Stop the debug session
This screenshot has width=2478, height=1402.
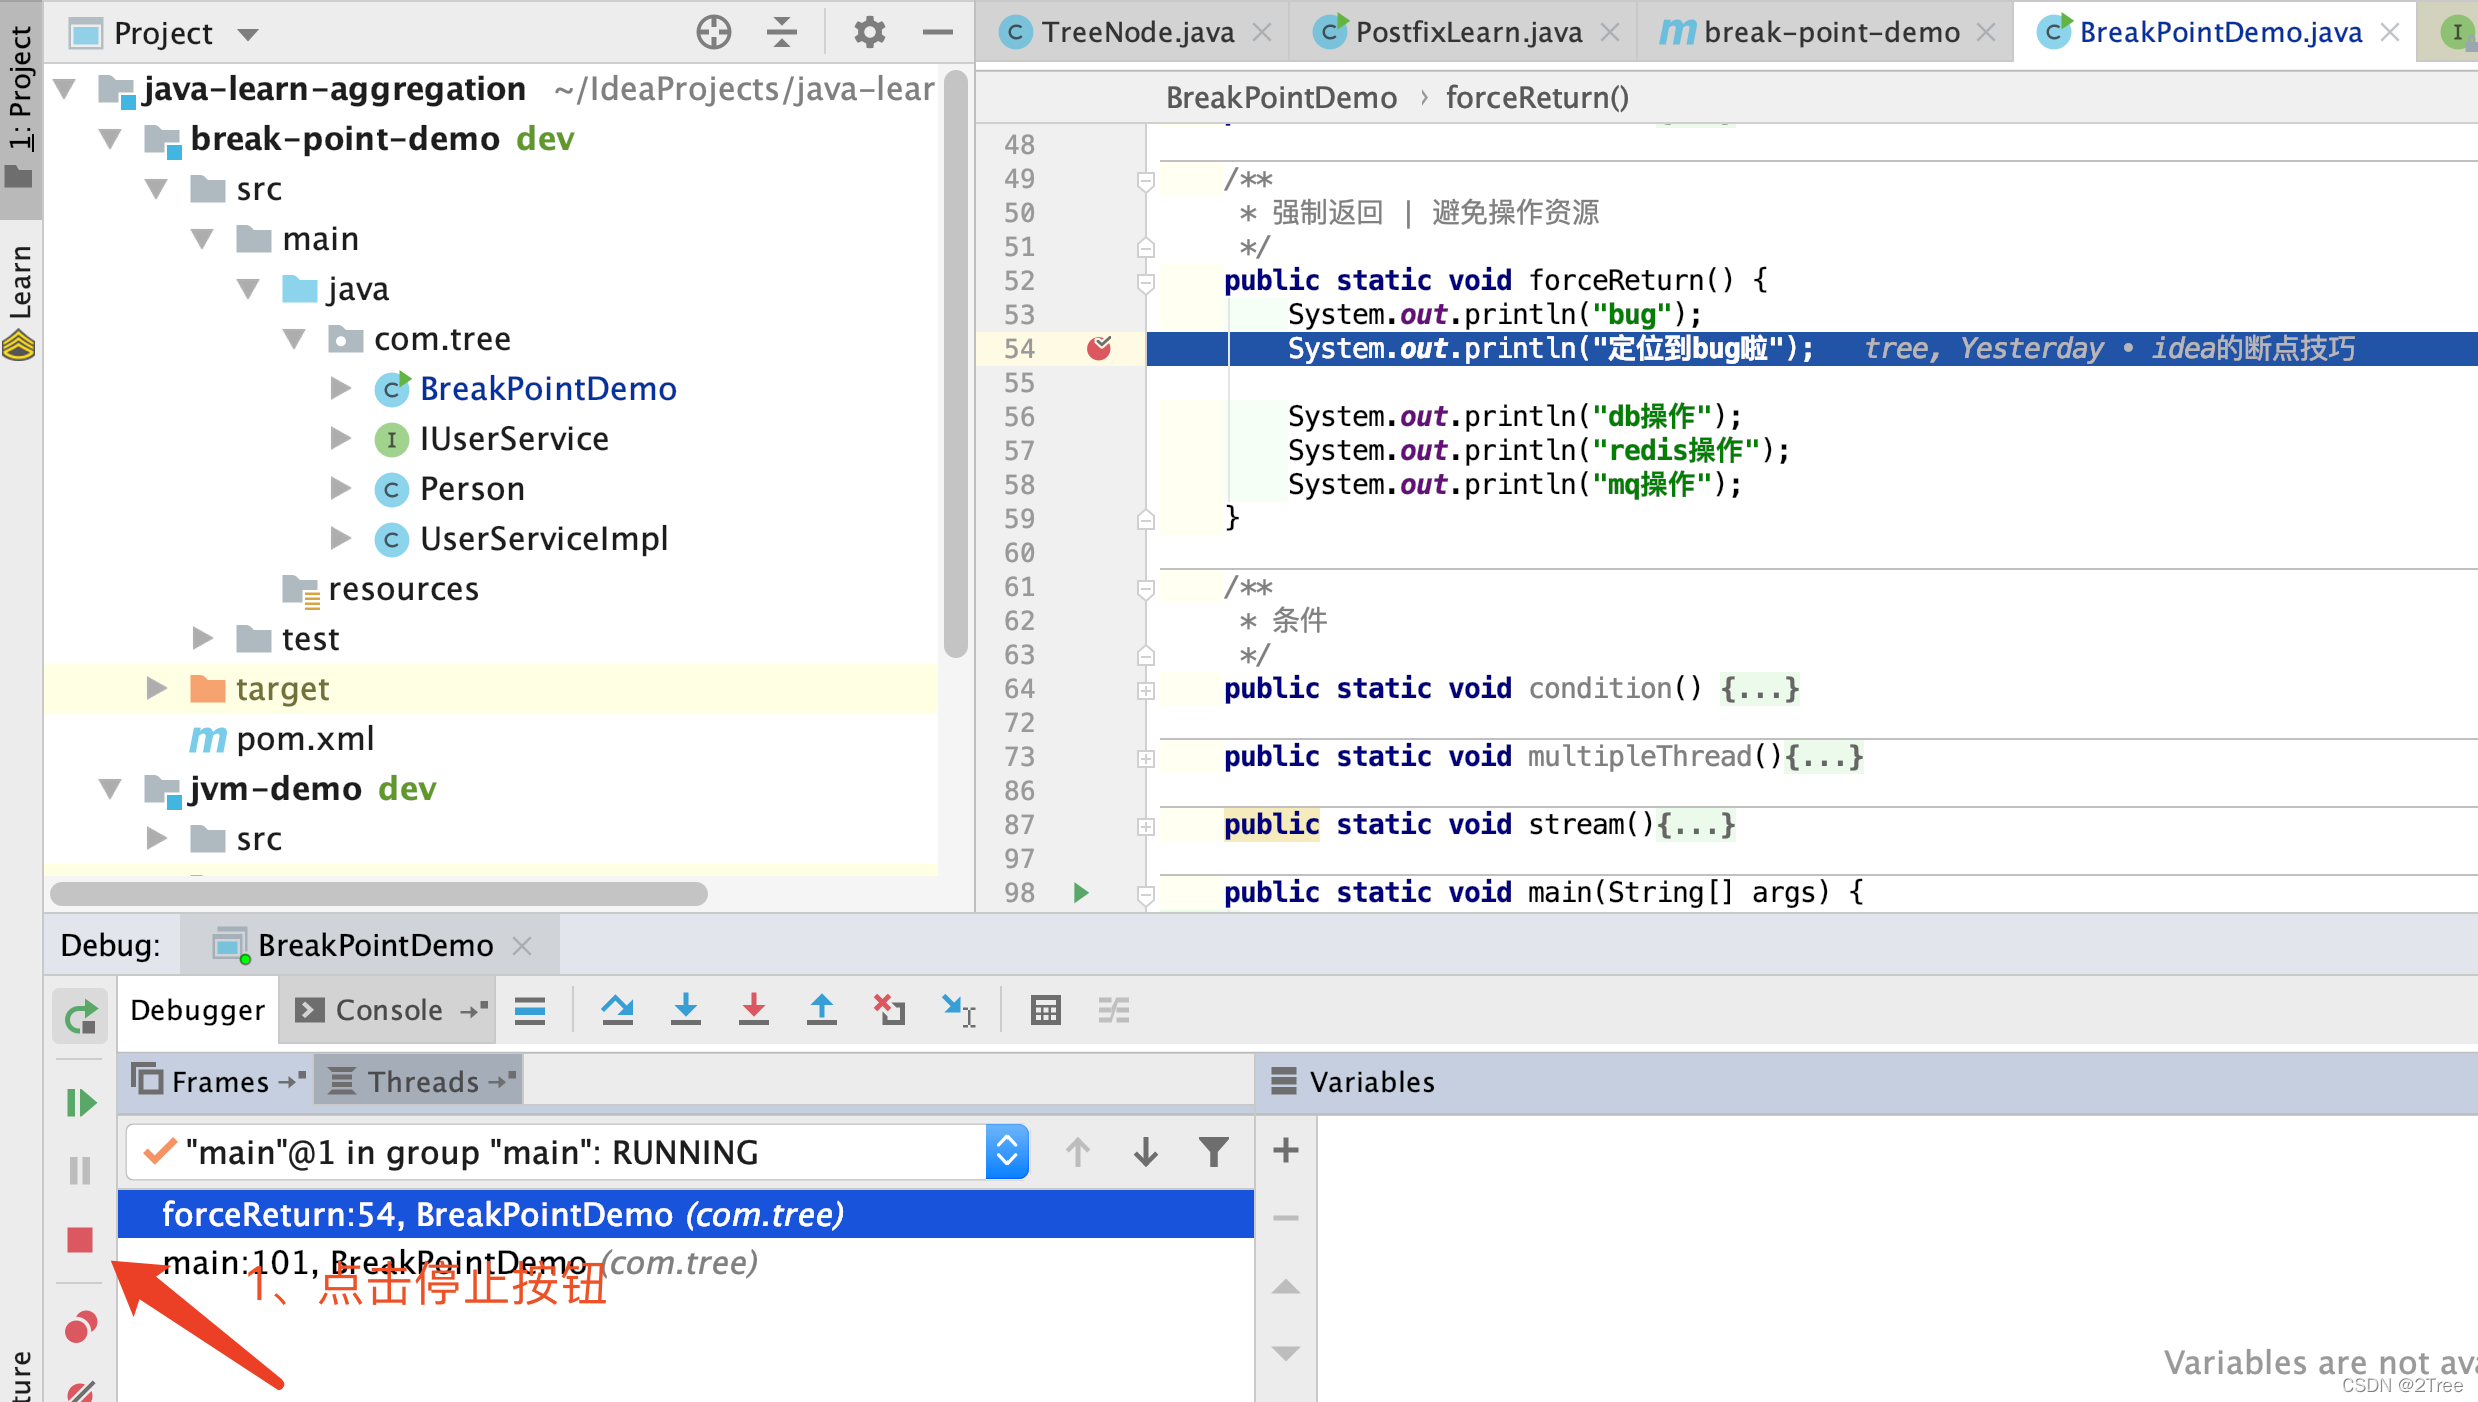pyautogui.click(x=80, y=1240)
